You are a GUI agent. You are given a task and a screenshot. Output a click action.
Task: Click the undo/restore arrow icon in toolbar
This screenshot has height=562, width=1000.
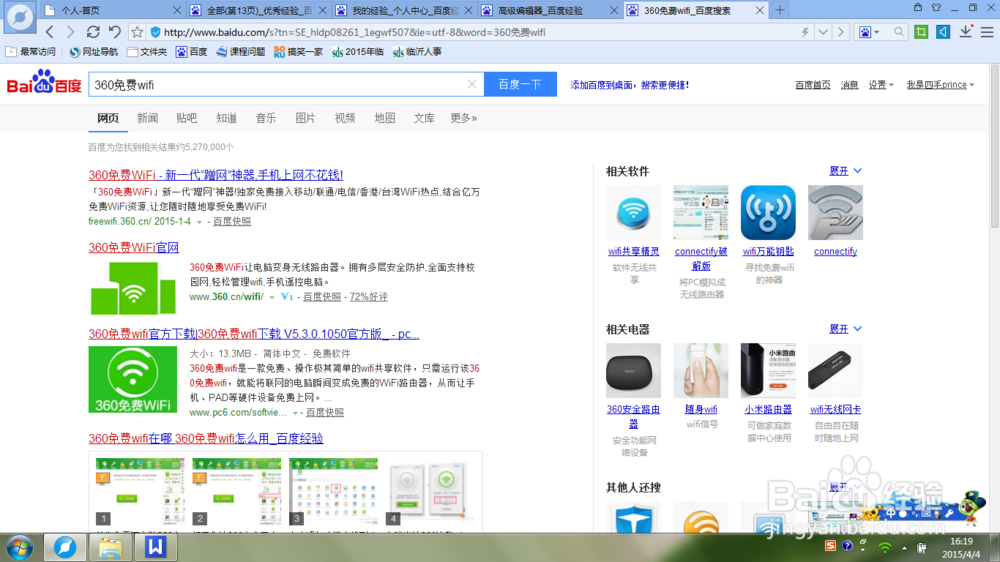(115, 32)
